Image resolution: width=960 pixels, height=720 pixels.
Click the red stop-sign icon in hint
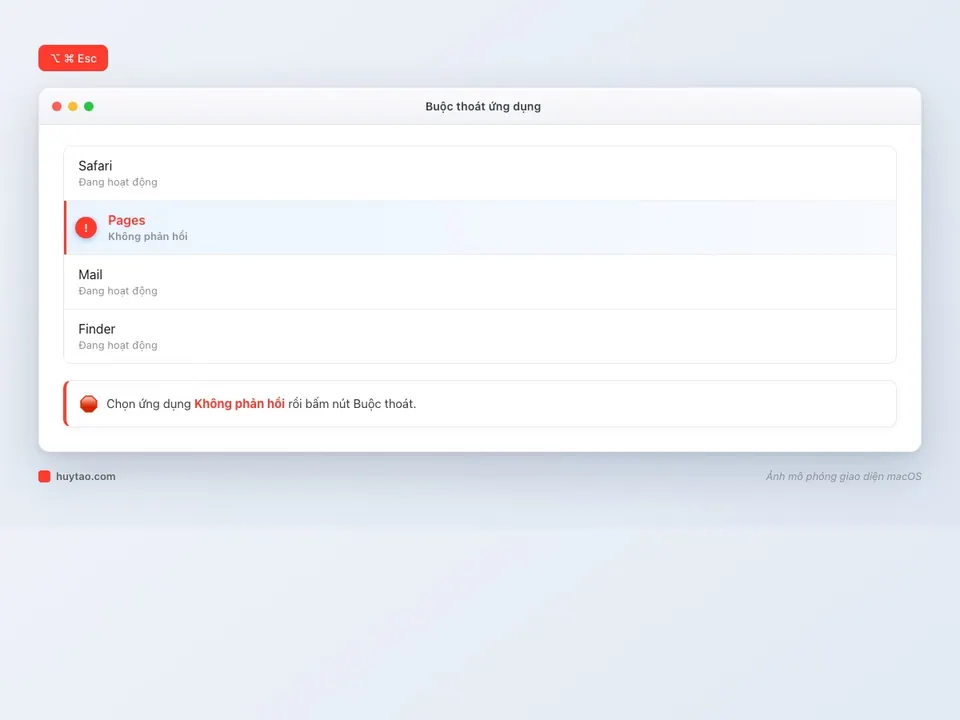(89, 404)
